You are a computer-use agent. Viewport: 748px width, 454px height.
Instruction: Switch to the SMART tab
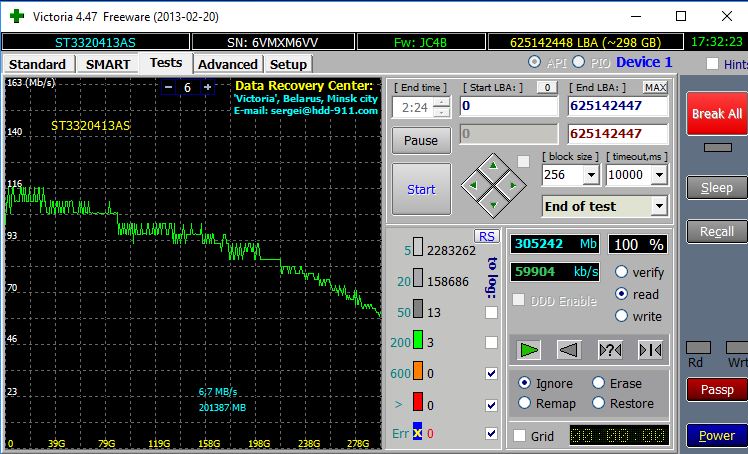tap(107, 64)
